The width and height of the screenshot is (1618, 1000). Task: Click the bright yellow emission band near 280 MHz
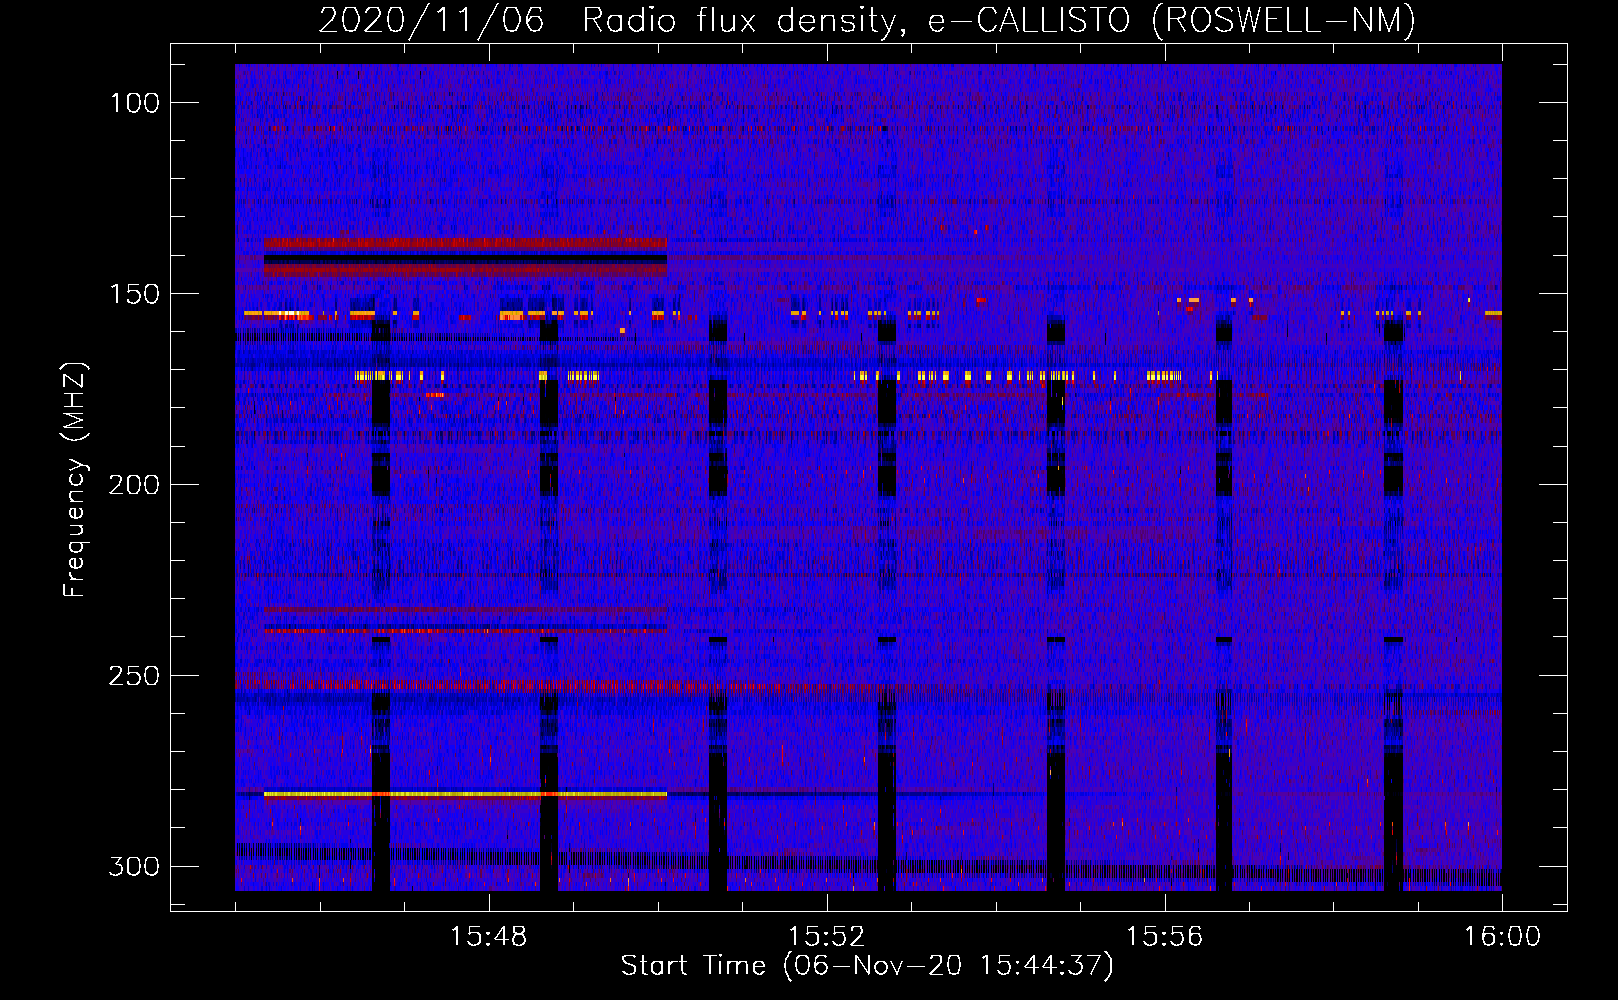(465, 794)
